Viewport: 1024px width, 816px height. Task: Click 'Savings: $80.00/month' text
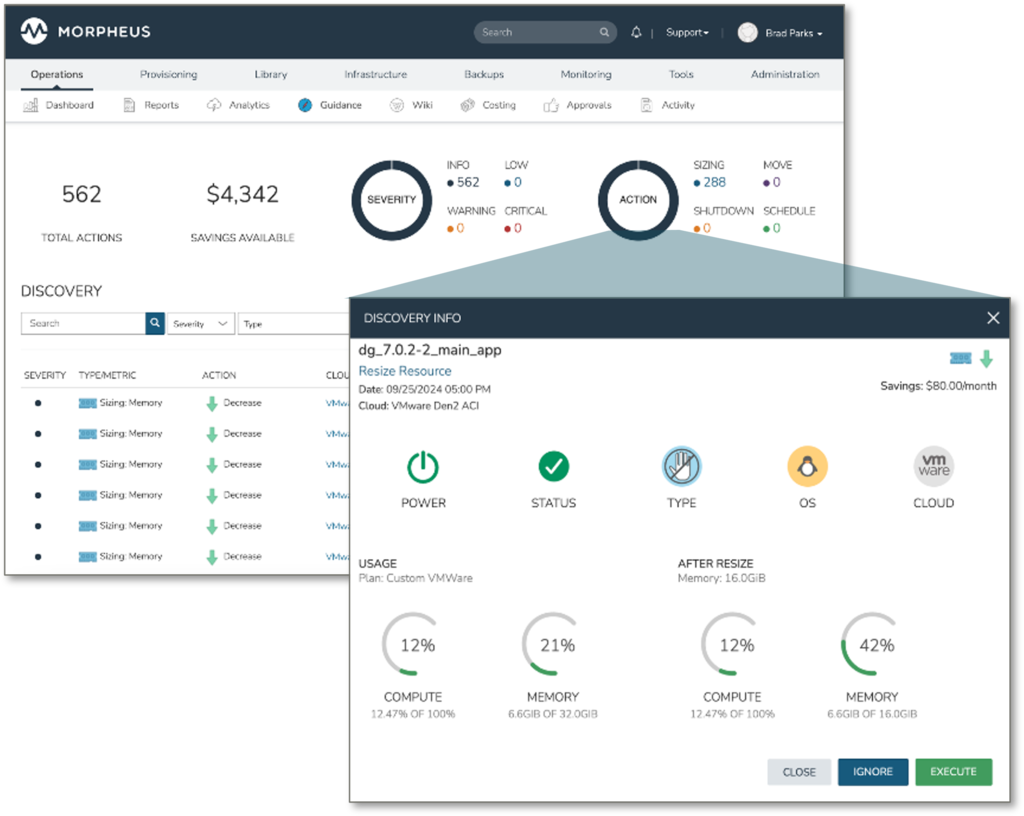(938, 386)
